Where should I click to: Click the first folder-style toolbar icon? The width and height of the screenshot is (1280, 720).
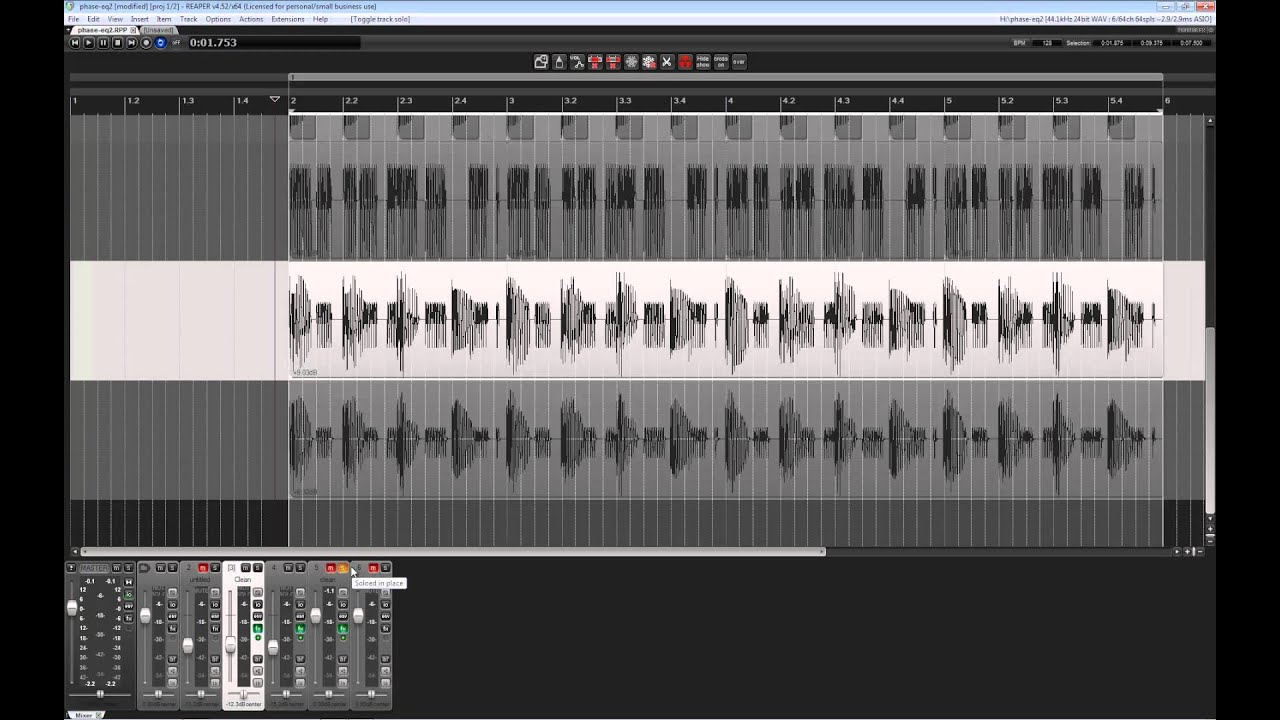tap(541, 62)
